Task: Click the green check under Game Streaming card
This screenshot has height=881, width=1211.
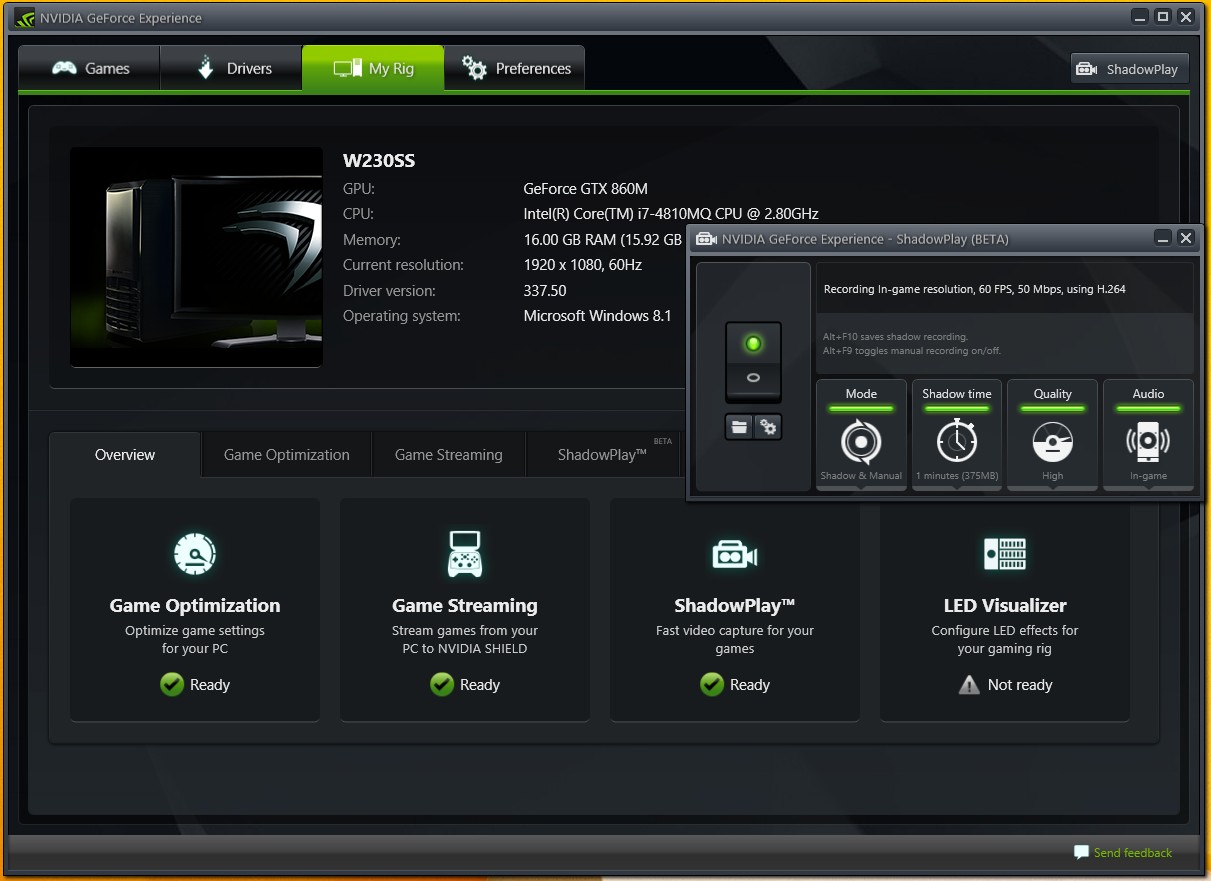Action: click(x=442, y=684)
